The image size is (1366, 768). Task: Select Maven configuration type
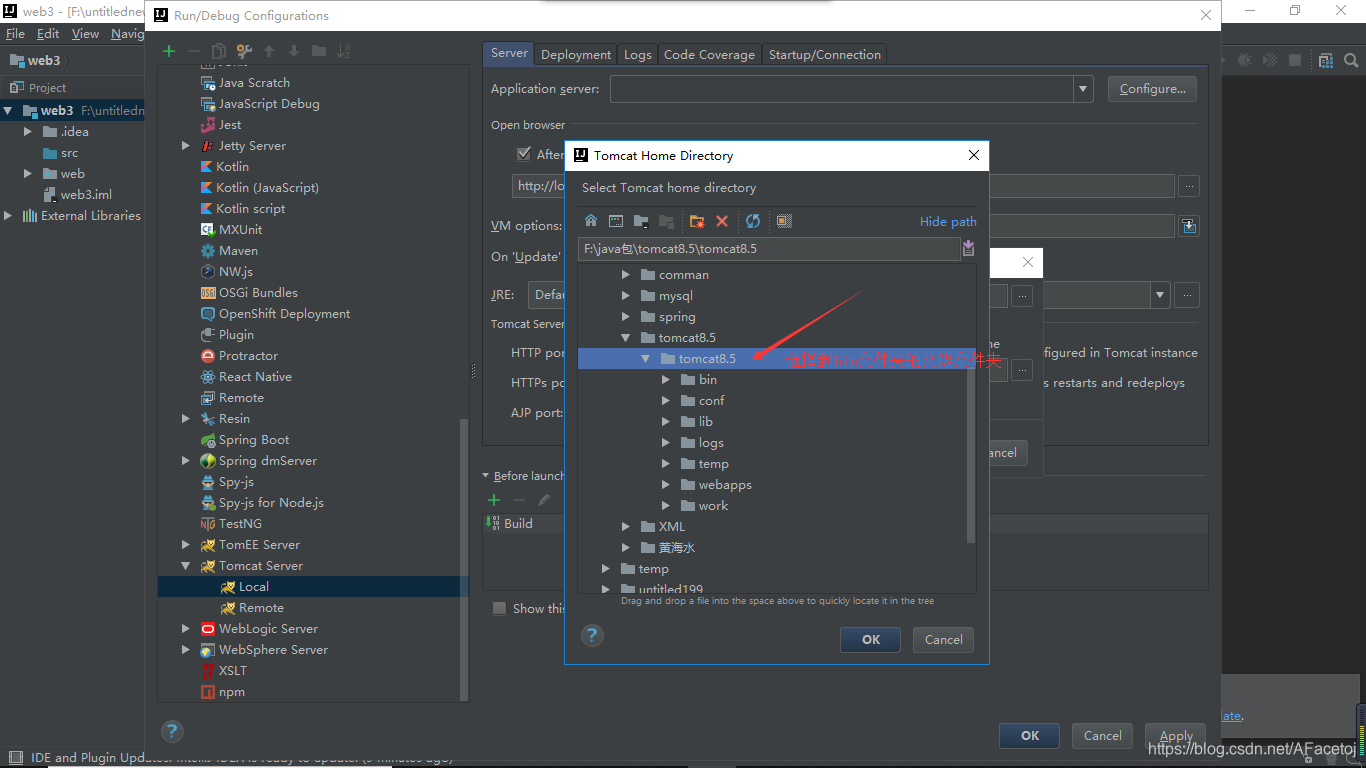click(x=238, y=251)
